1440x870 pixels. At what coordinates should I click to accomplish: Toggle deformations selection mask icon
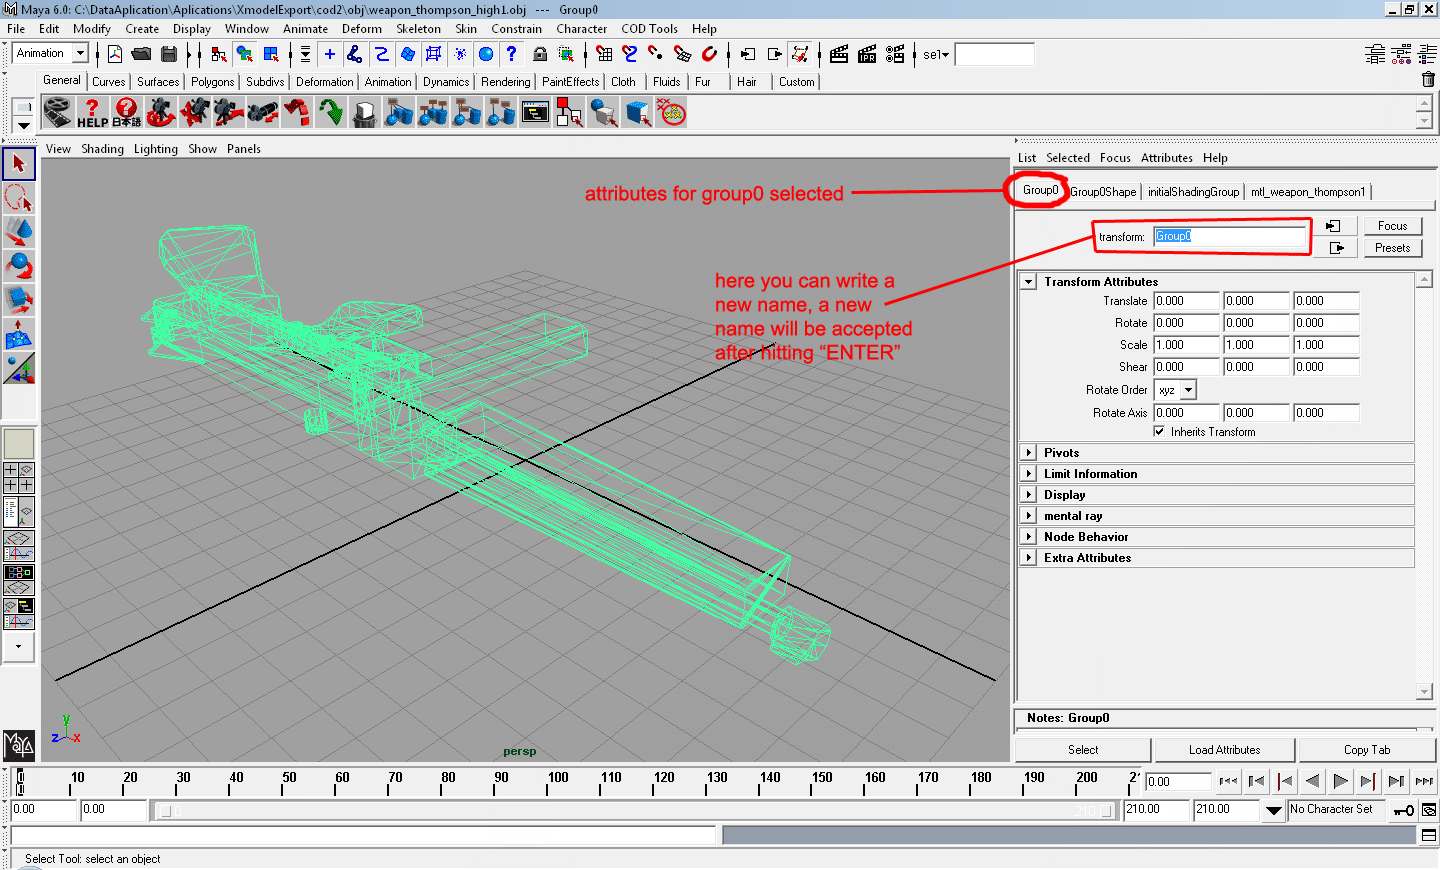434,54
